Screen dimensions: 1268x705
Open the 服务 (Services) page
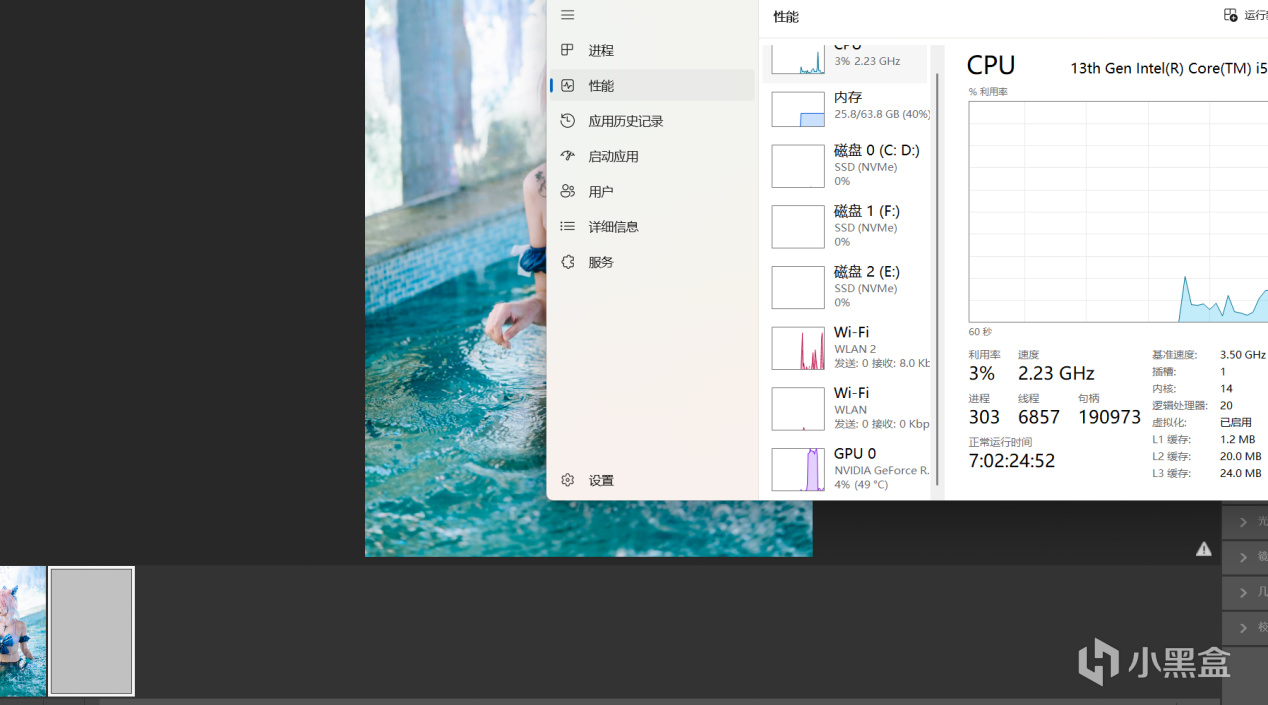pyautogui.click(x=652, y=262)
